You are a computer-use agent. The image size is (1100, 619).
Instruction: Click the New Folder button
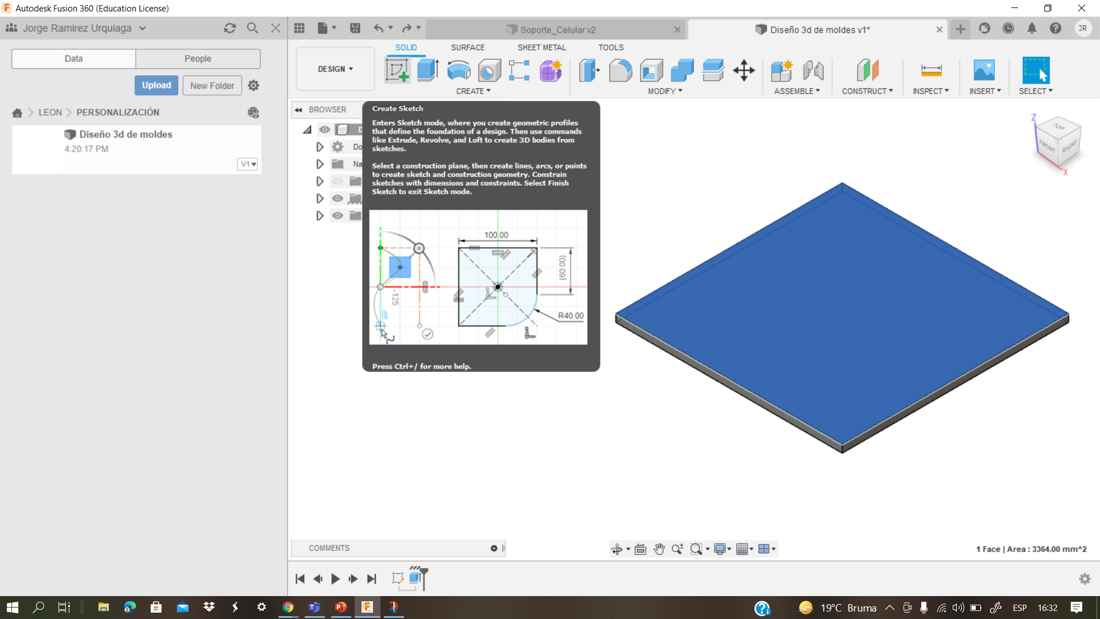212,86
